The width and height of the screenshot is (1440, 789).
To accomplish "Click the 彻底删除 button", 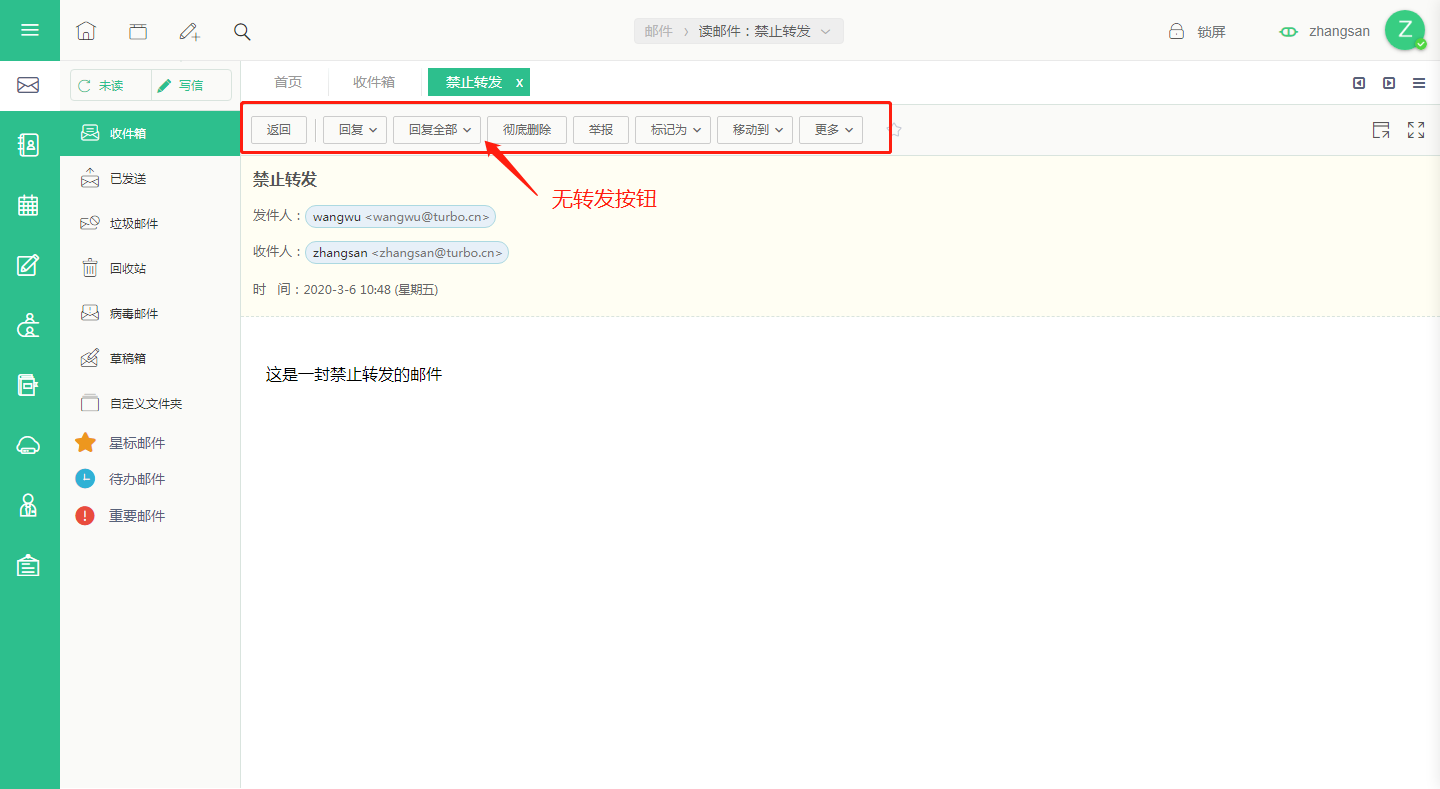I will coord(527,130).
